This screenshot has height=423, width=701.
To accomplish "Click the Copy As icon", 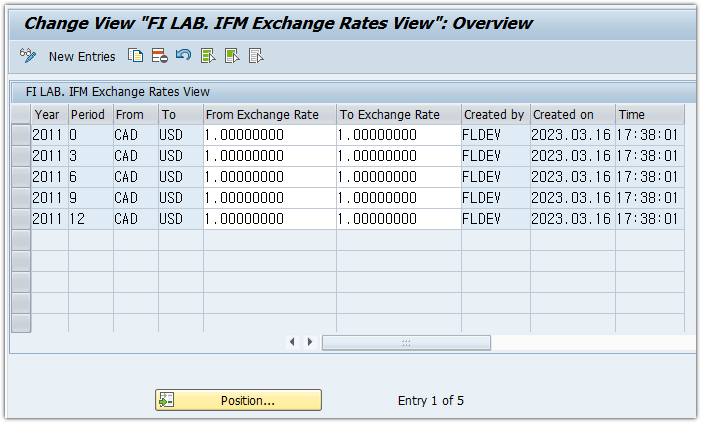I will click(x=136, y=56).
